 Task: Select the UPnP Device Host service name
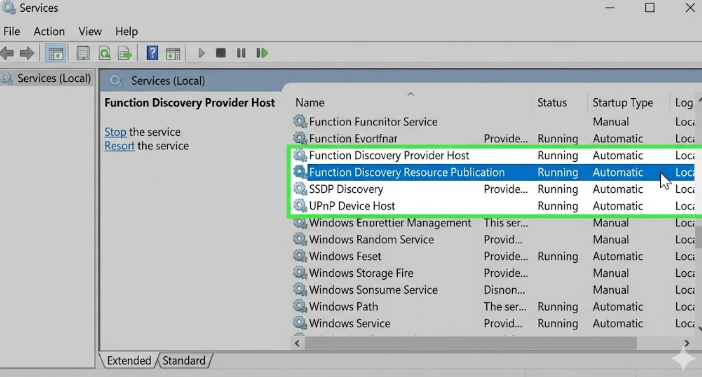pyautogui.click(x=352, y=206)
